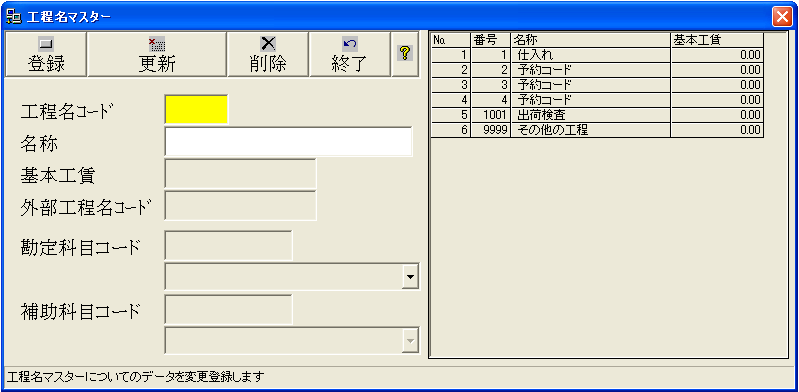This screenshot has width=799, height=392.
Task: Open the 勘定科目 dropdown list
Action: (x=410, y=277)
